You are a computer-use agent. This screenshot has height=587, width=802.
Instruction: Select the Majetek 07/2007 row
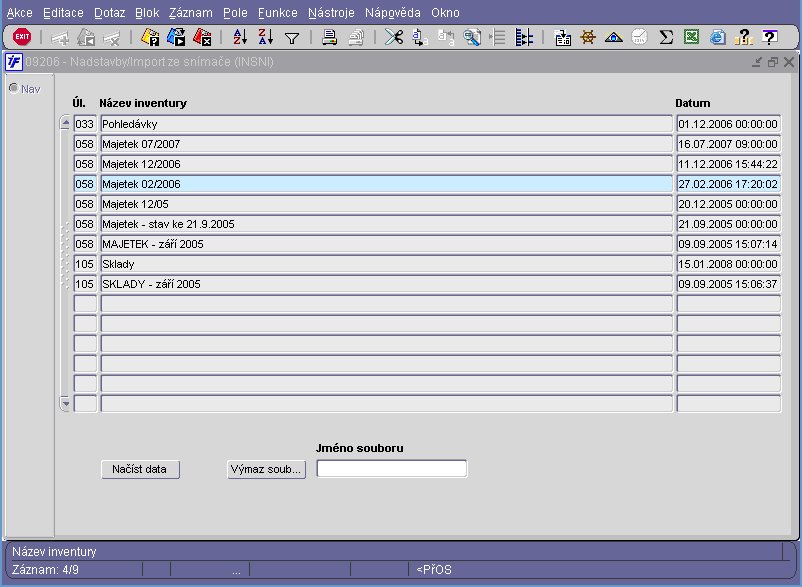click(386, 144)
